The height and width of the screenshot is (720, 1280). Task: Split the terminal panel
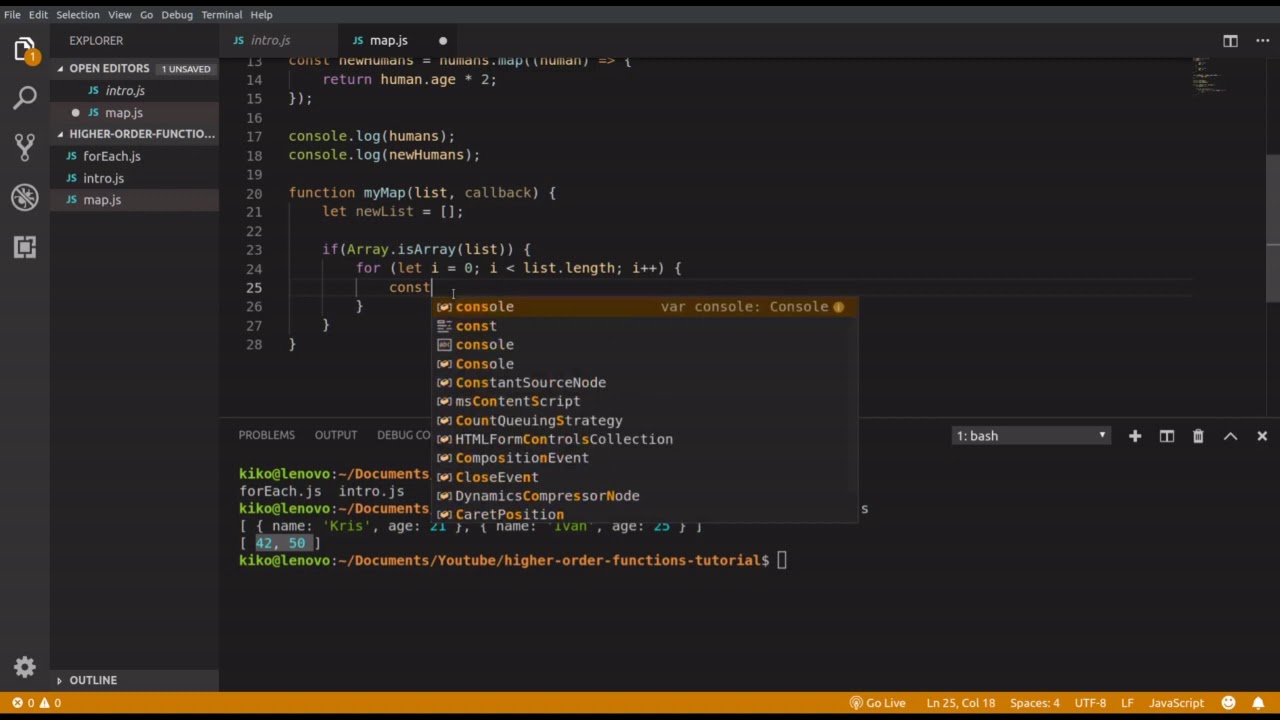[x=1166, y=436]
